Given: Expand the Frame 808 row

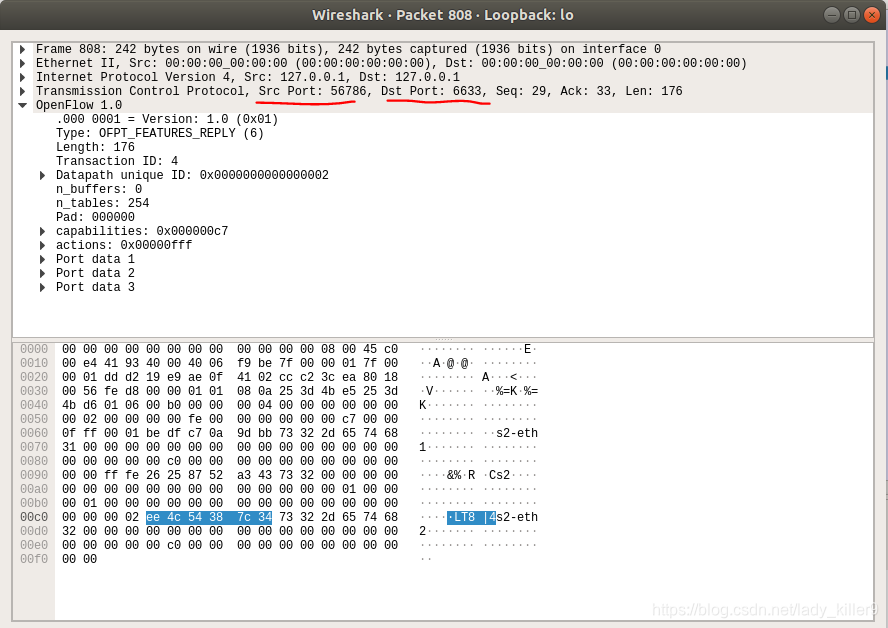Looking at the screenshot, I should click(x=23, y=49).
